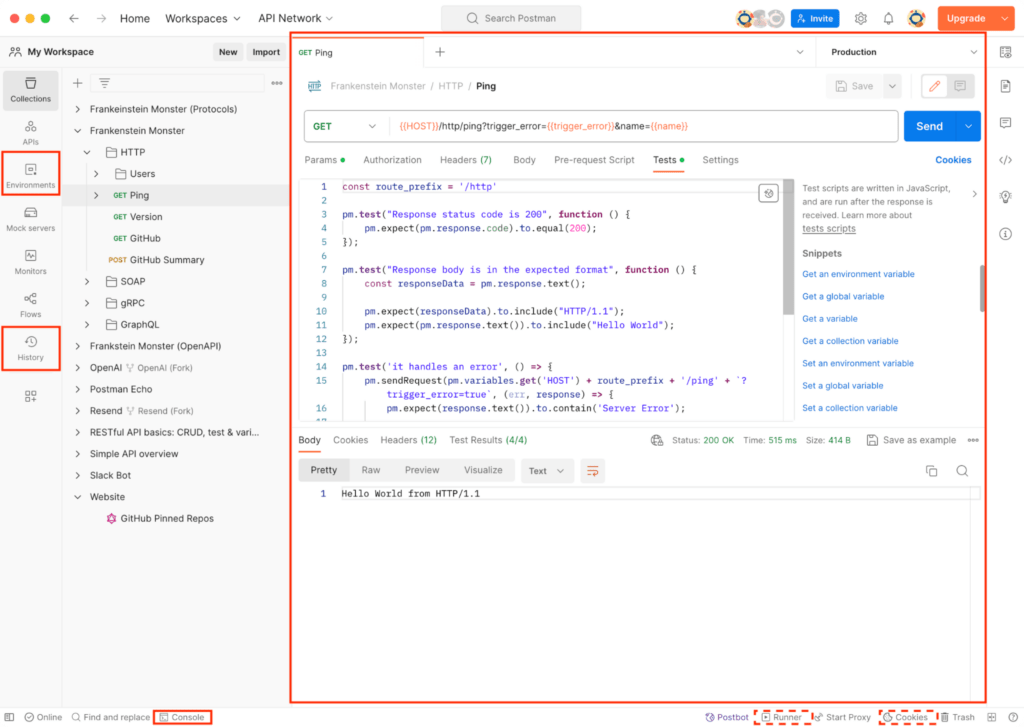Image resolution: width=1024 pixels, height=727 pixels.
Task: Click the Invite button
Action: (815, 18)
